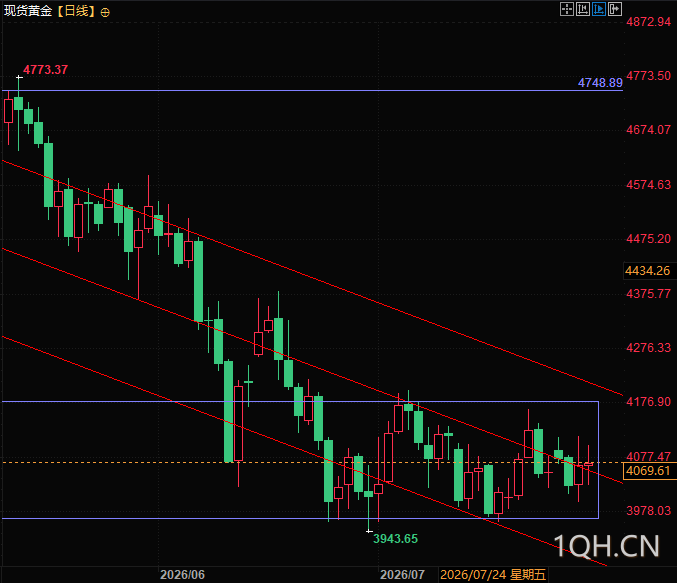Screen dimensions: 677x583
Task: Click the 2026/06 date axis label
Action: point(182,575)
